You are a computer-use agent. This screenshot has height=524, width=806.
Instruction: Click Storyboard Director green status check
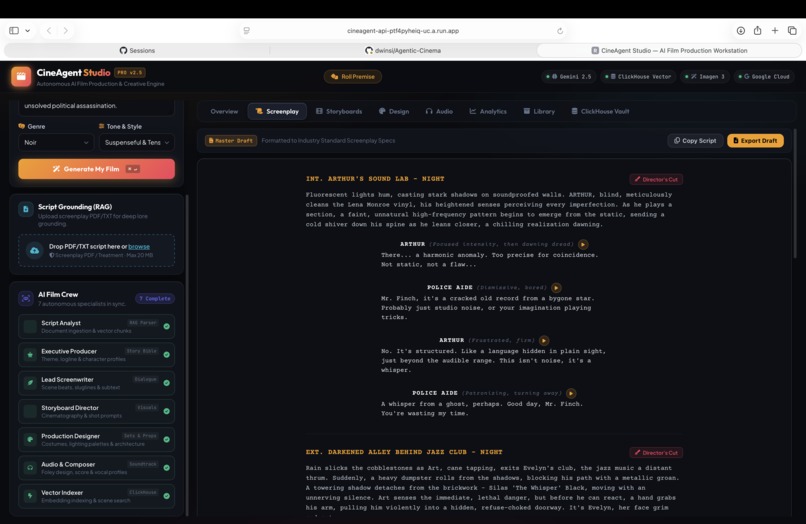click(x=167, y=411)
